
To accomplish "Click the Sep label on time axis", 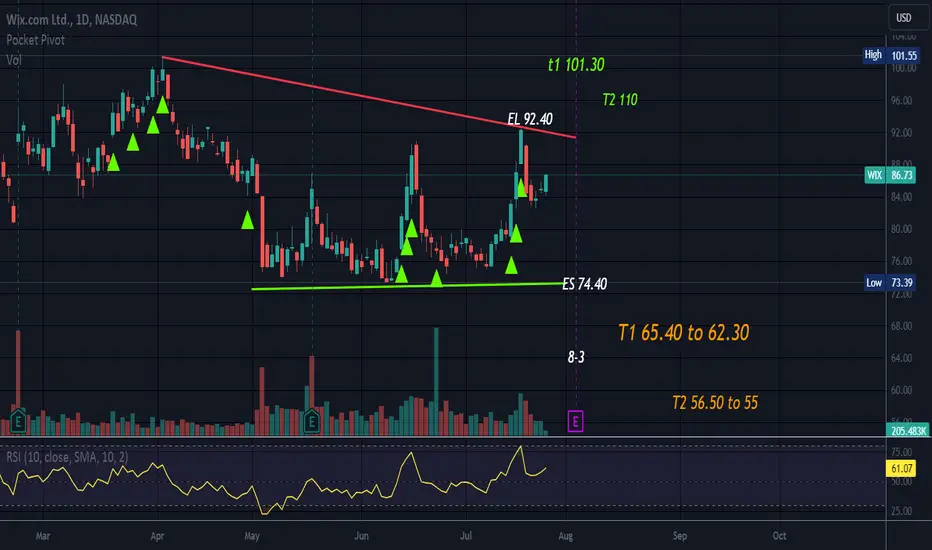I will 680,536.
